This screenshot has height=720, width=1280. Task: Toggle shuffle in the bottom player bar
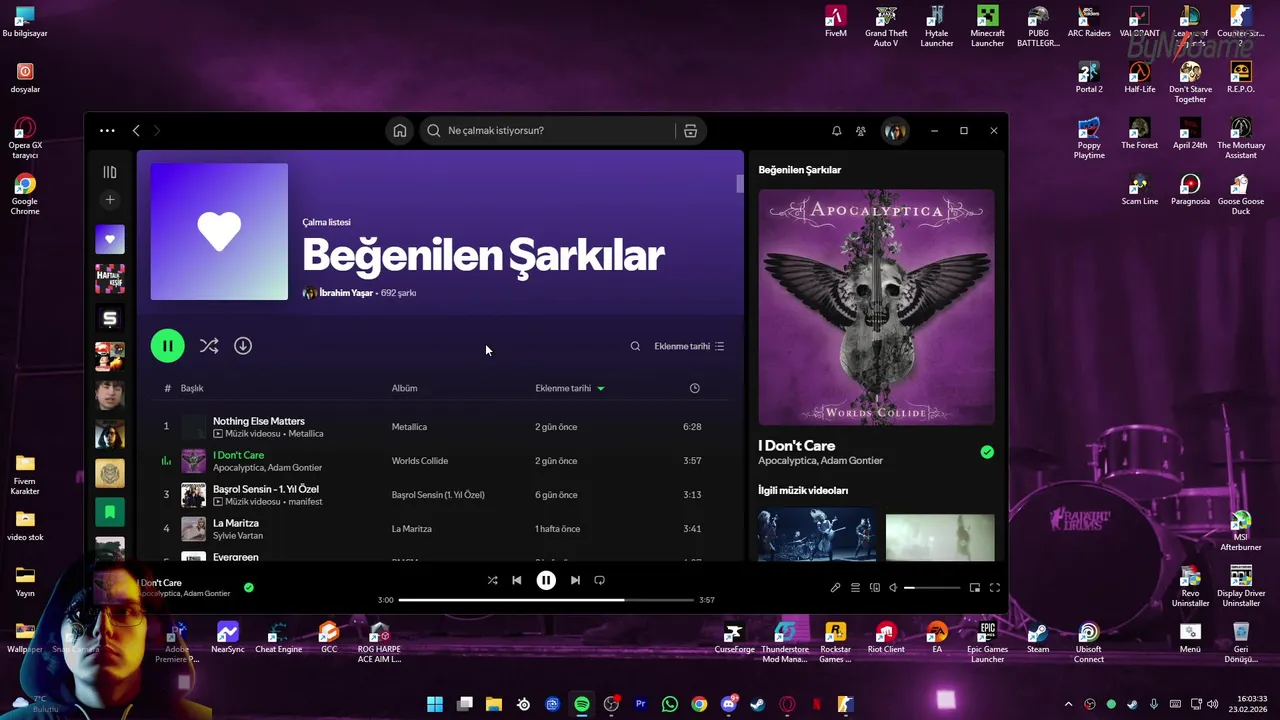click(492, 580)
